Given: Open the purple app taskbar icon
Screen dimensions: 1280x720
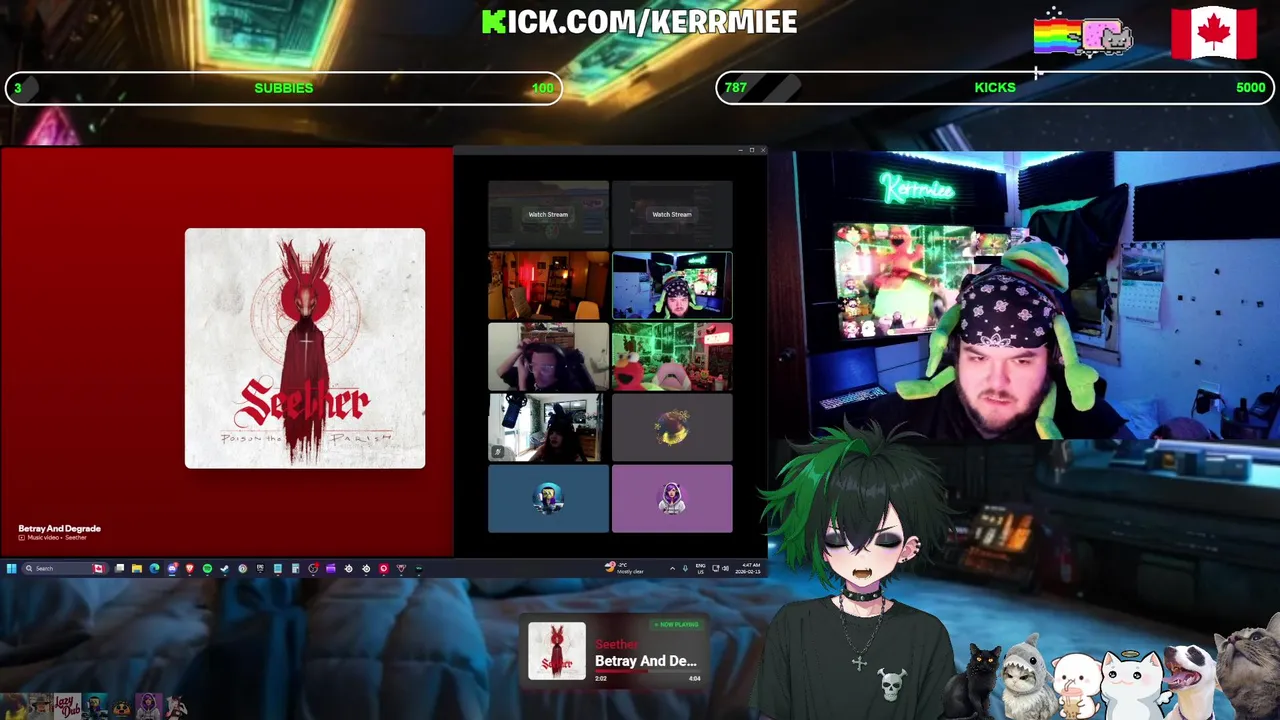Looking at the screenshot, I should pyautogui.click(x=331, y=568).
